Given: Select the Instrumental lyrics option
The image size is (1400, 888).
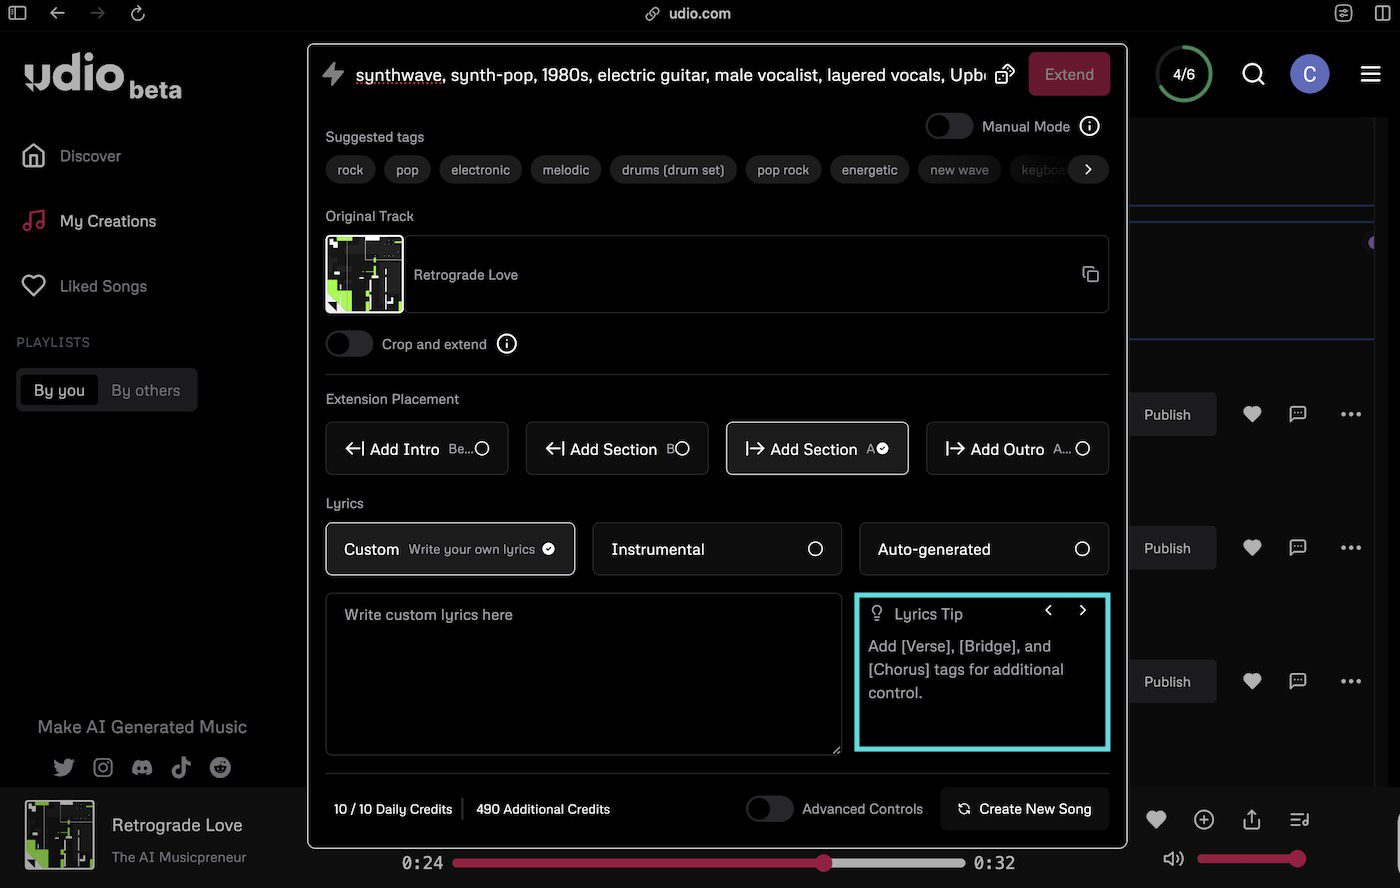Looking at the screenshot, I should [716, 548].
